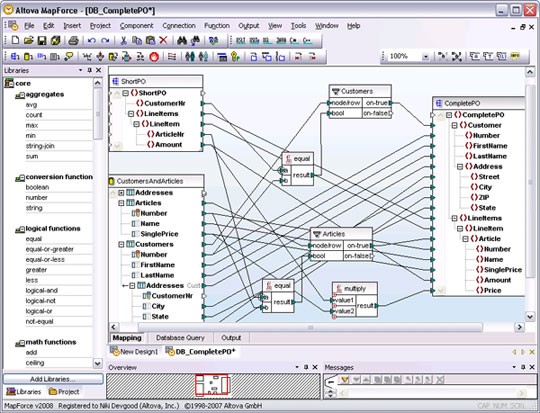Toggle auto-hide pin on Overview panel

tap(306, 367)
